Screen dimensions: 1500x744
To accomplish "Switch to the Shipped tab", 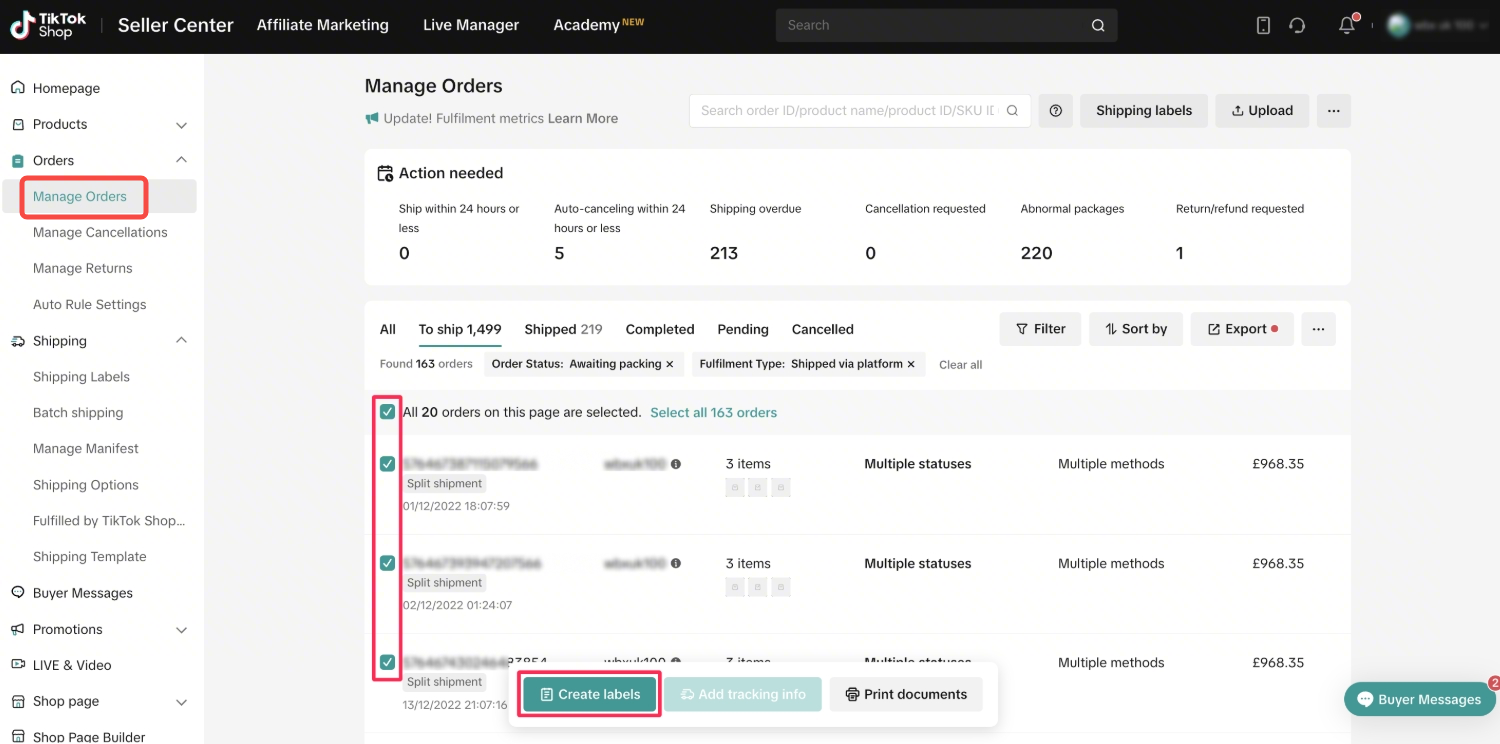I will [563, 329].
